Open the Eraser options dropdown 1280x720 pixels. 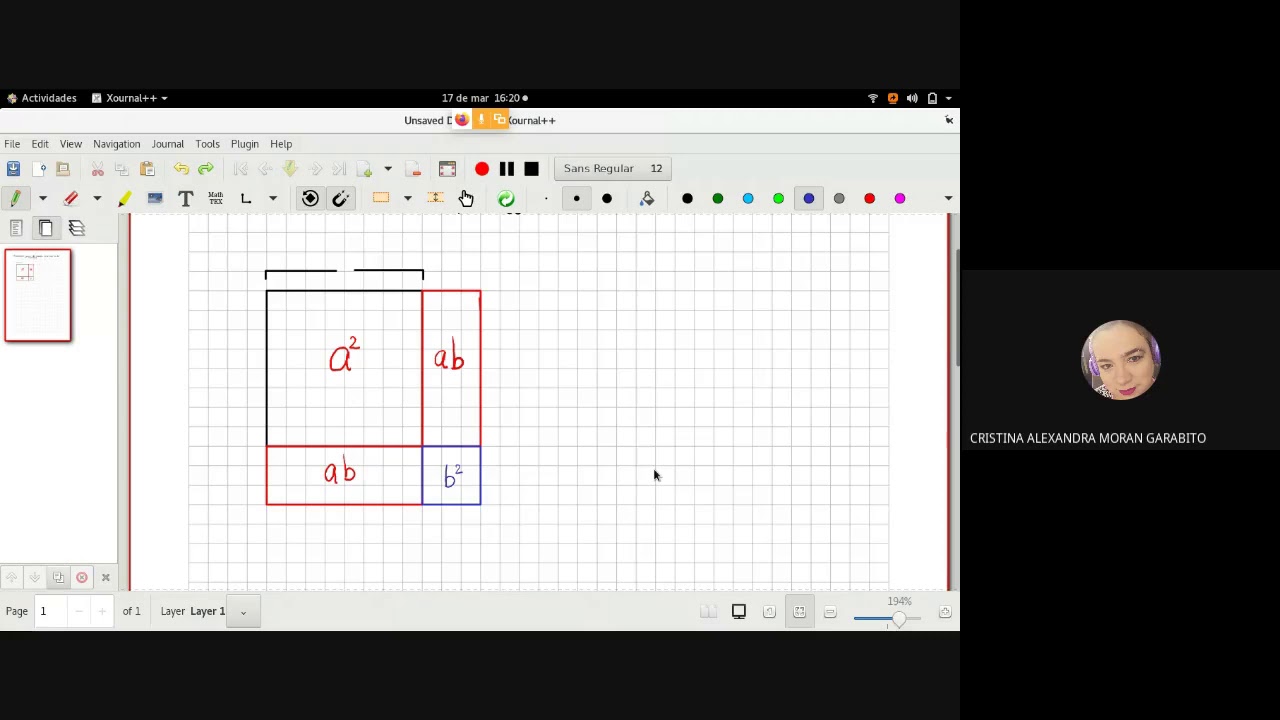coord(97,198)
